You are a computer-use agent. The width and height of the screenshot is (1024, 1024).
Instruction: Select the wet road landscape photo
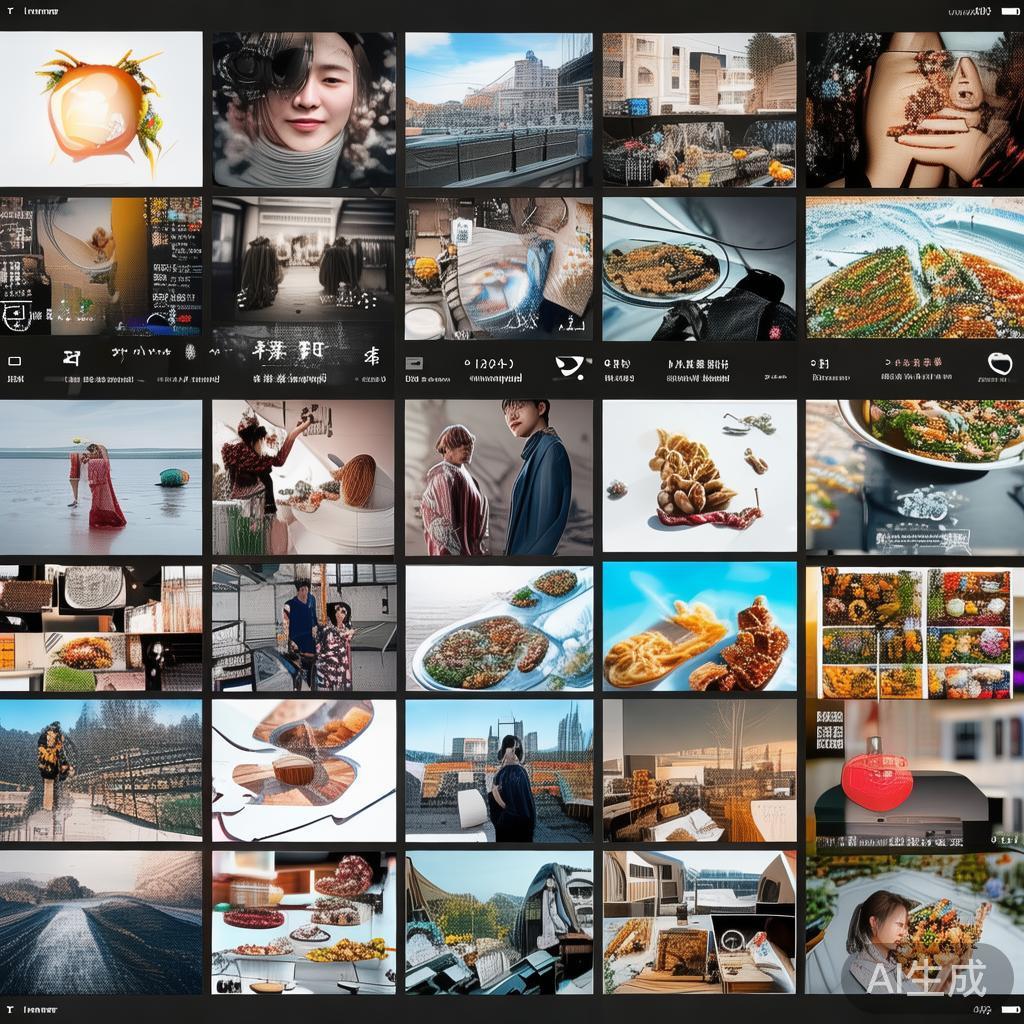click(100, 921)
